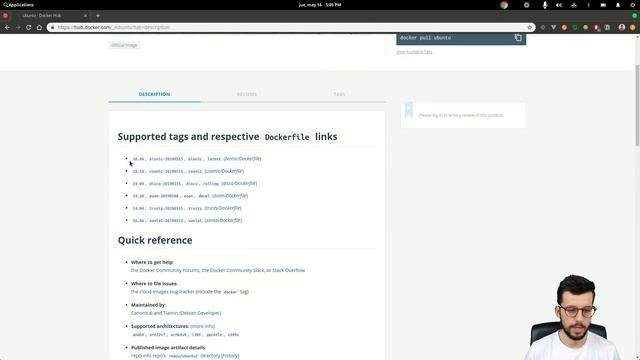
Task: Open the View Available Tags link
Action: [x=414, y=52]
